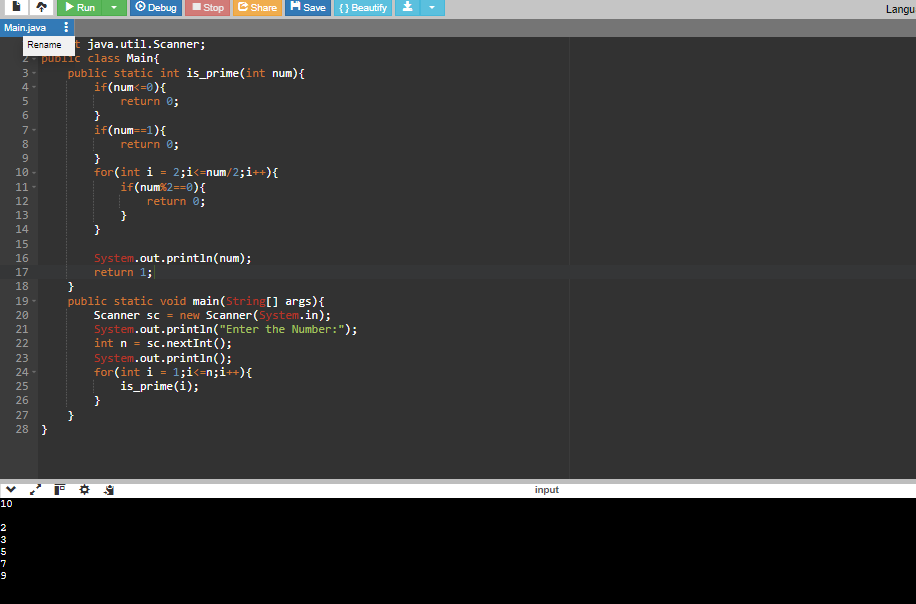Viewport: 916px width, 604px height.
Task: Collapse the main method at line 19
Action: coord(34,301)
